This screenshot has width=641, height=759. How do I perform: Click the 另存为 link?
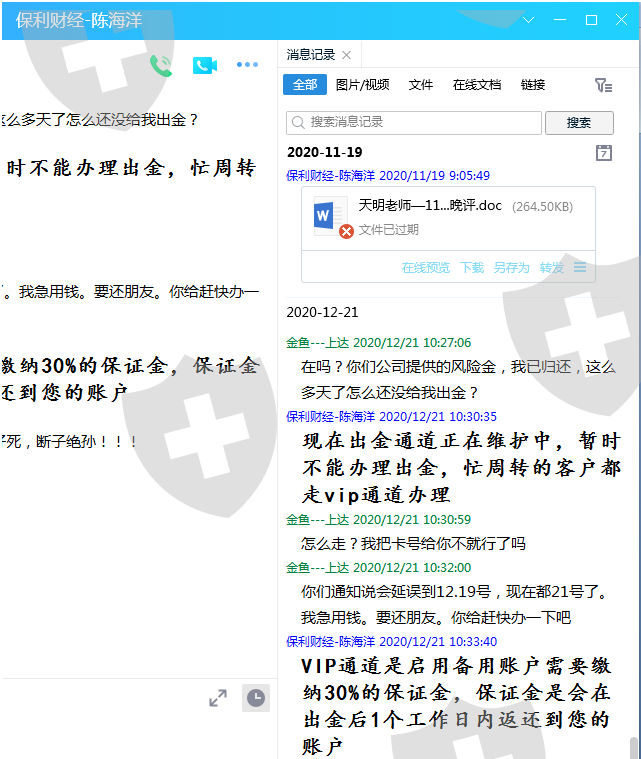click(511, 267)
